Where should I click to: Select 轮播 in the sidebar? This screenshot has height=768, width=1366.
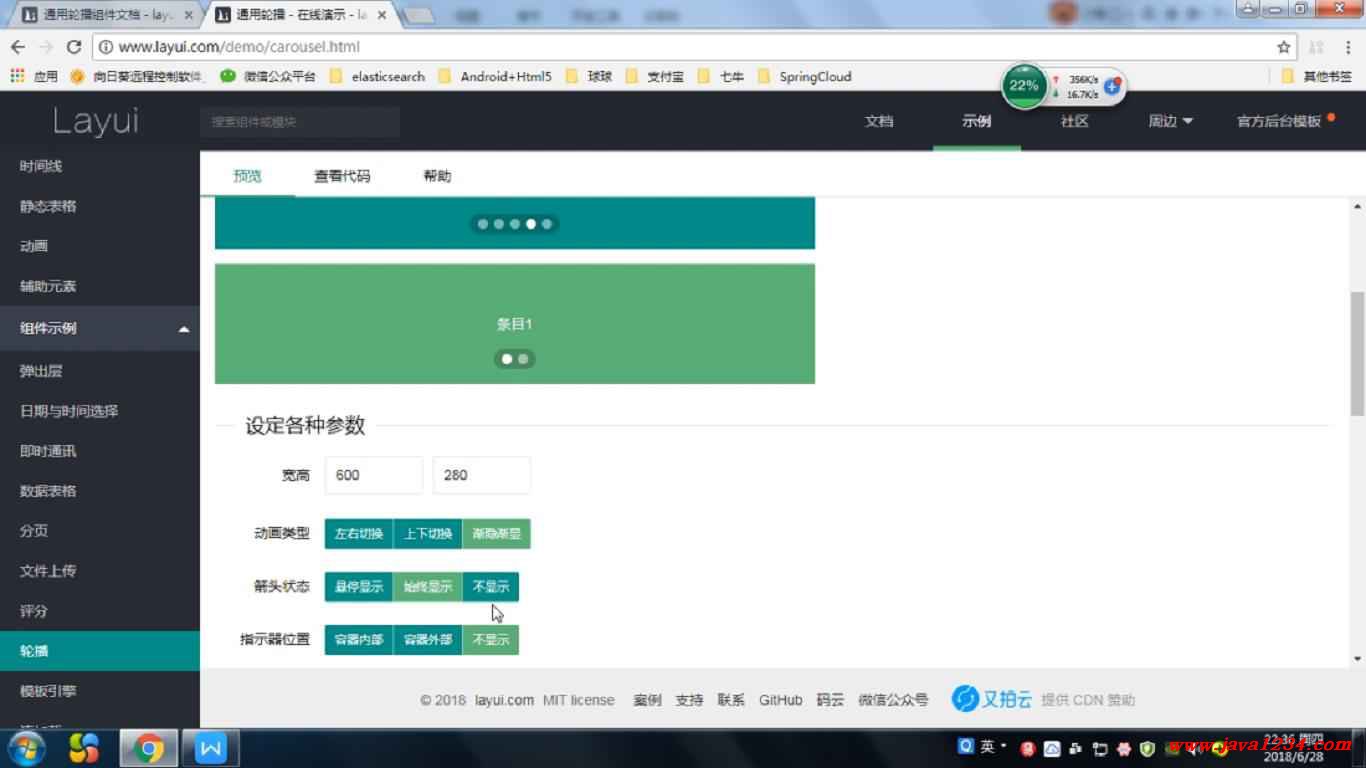[x=100, y=651]
